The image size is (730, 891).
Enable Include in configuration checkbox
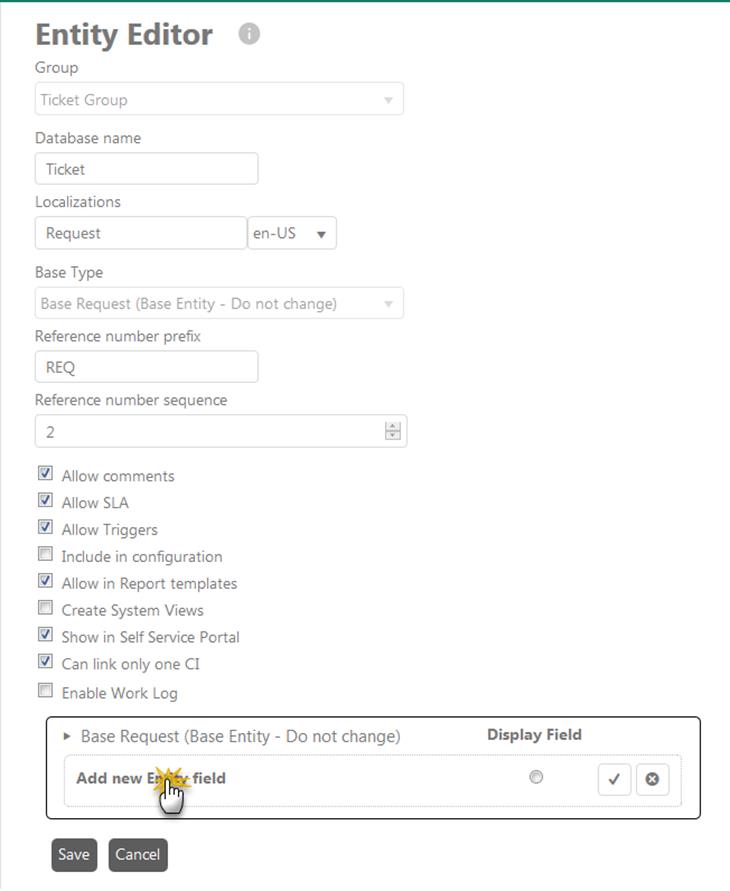point(45,554)
